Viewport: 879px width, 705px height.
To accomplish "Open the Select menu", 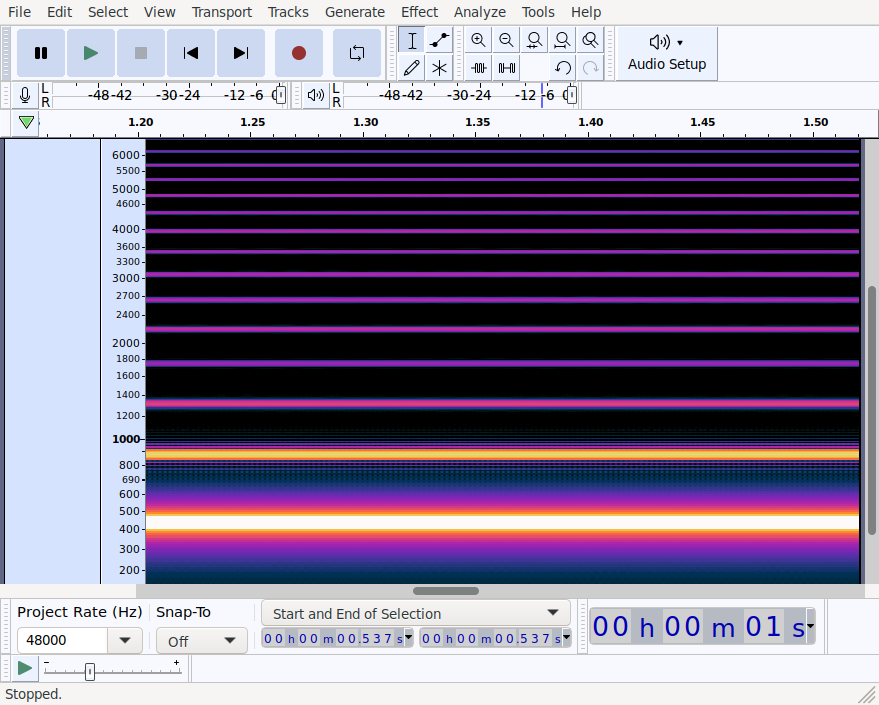I will 108,12.
